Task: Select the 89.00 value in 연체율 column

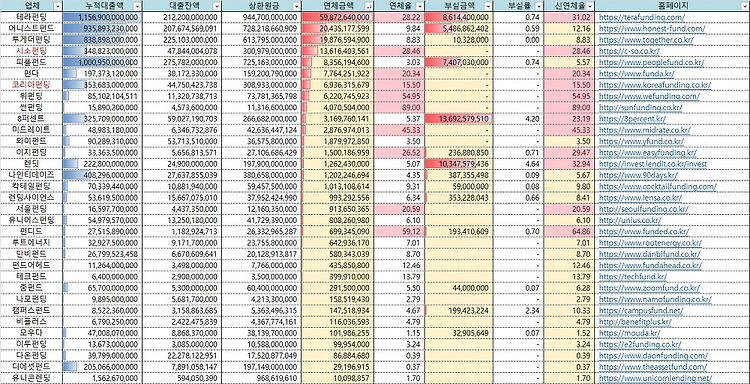Action: (x=398, y=108)
